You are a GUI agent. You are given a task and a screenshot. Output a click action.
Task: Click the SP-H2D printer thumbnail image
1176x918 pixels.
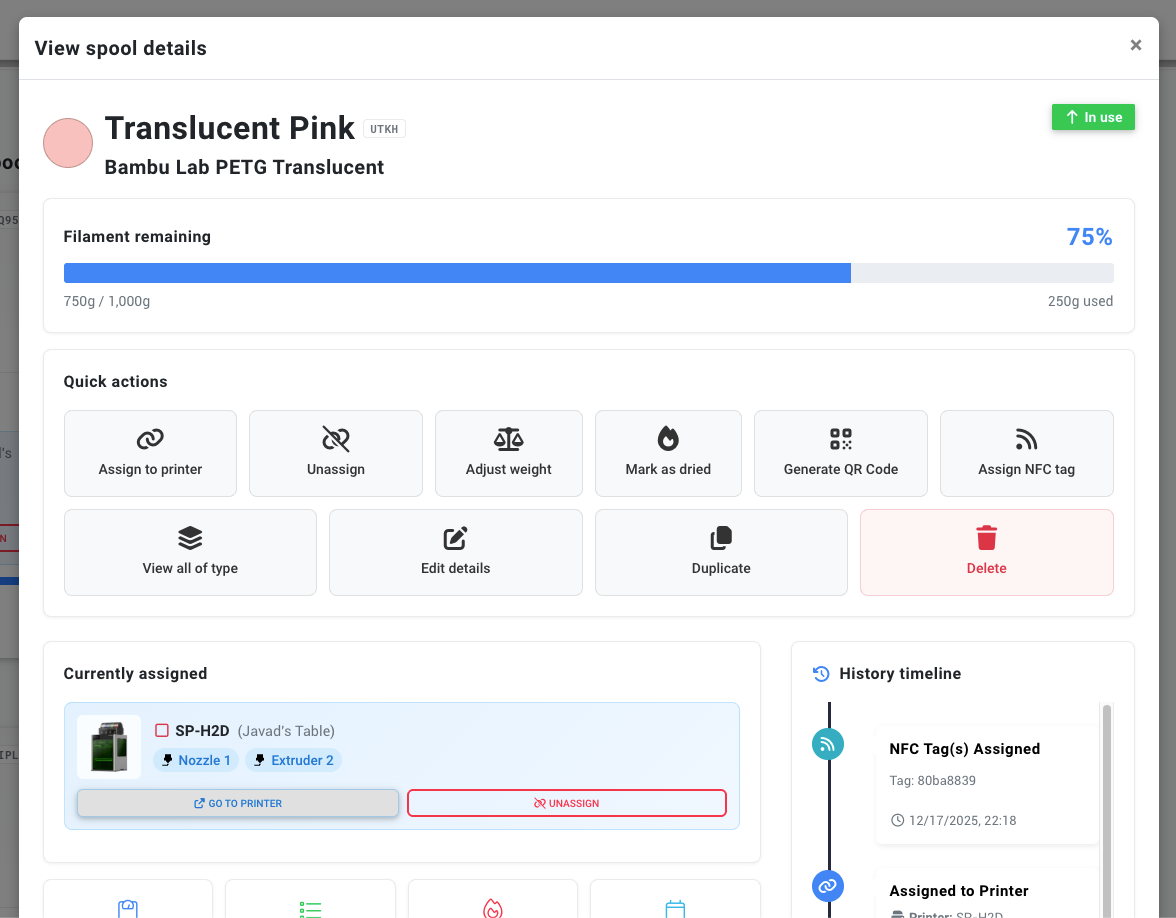coord(110,746)
